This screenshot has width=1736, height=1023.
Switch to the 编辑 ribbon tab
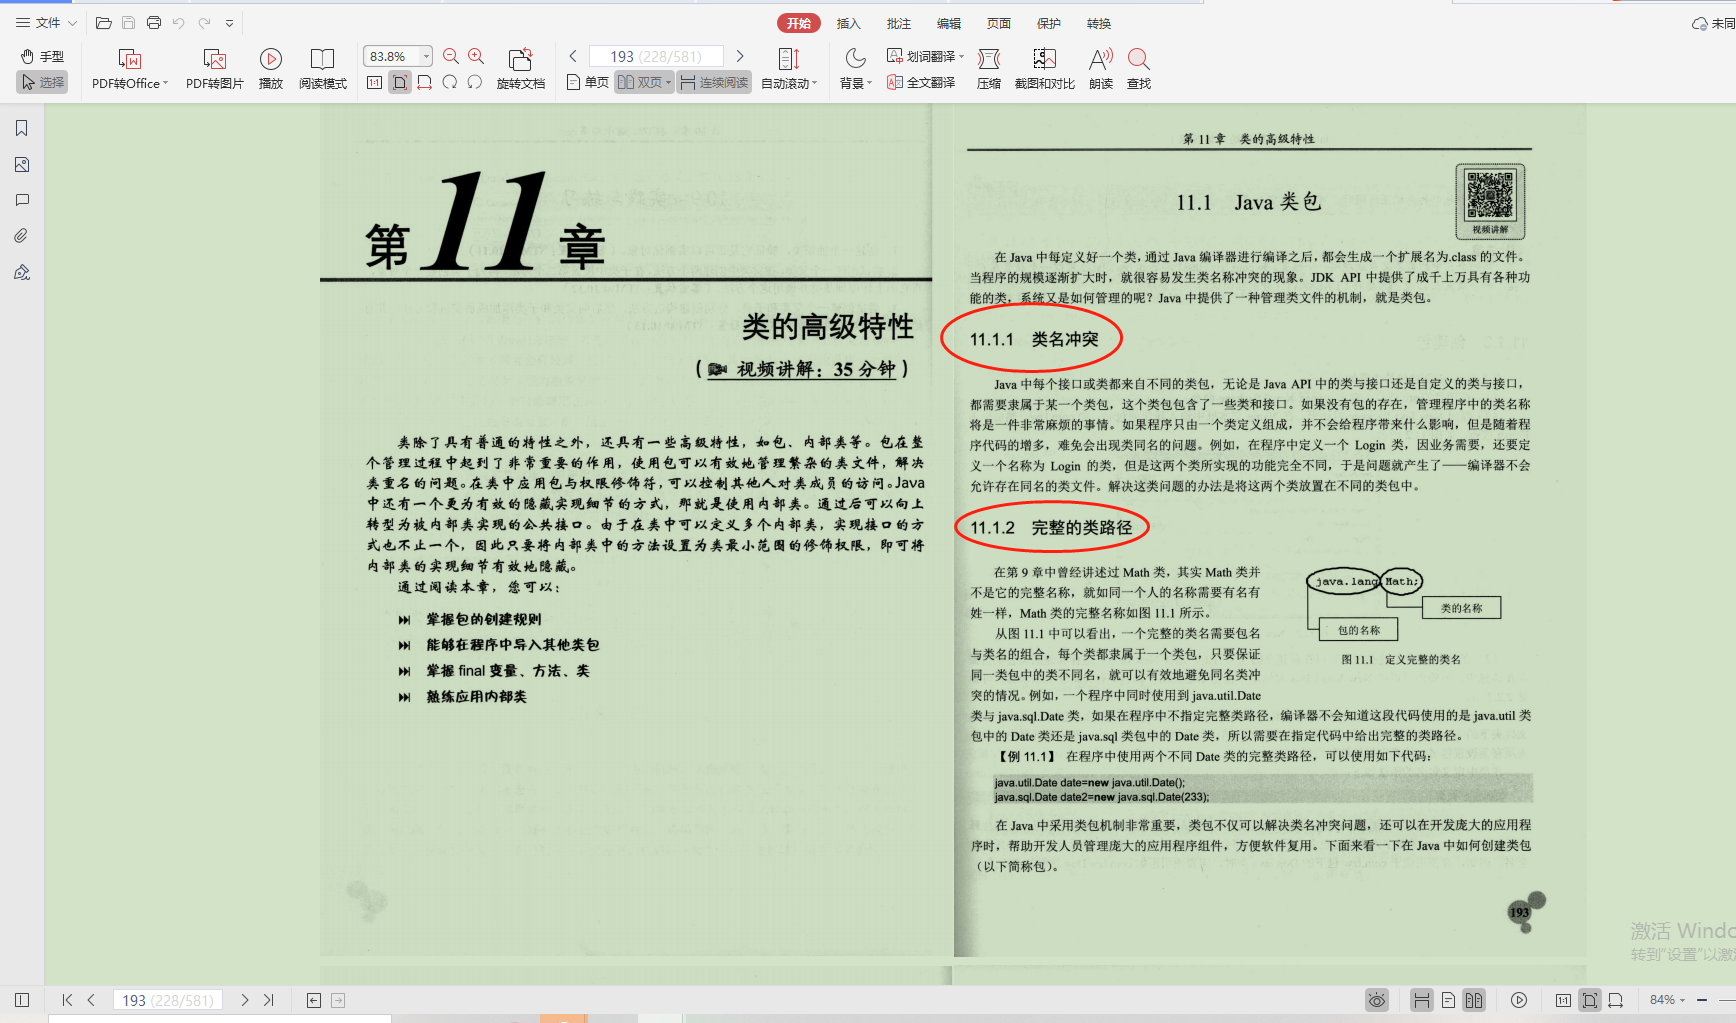[x=948, y=23]
